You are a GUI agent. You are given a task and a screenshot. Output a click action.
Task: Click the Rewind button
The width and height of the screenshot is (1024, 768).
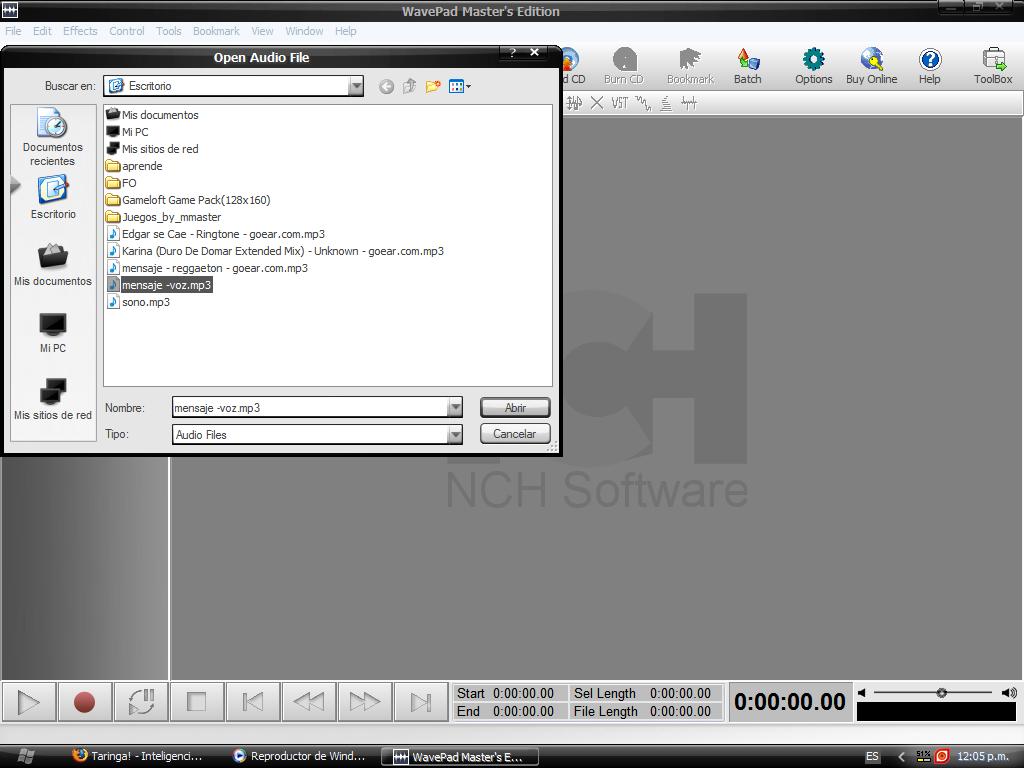click(309, 702)
